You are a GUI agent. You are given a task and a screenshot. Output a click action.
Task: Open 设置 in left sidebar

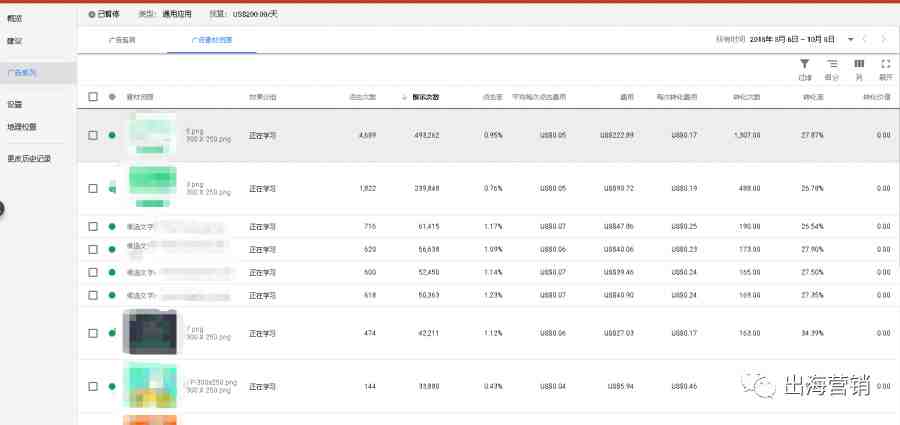pyautogui.click(x=15, y=105)
